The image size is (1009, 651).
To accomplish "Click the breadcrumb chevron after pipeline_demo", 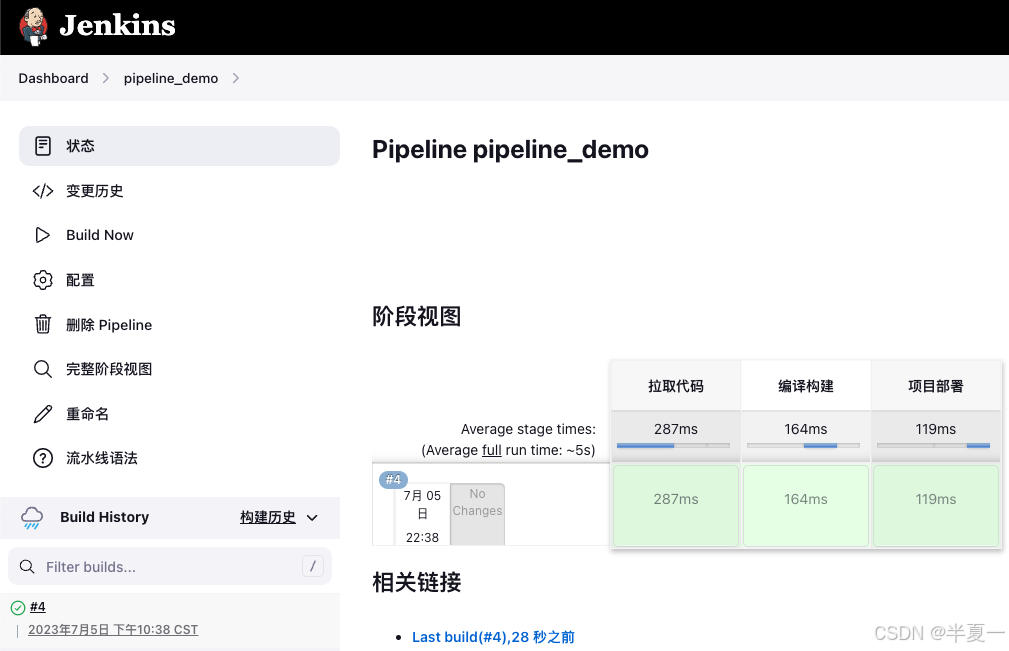I will 237,78.
